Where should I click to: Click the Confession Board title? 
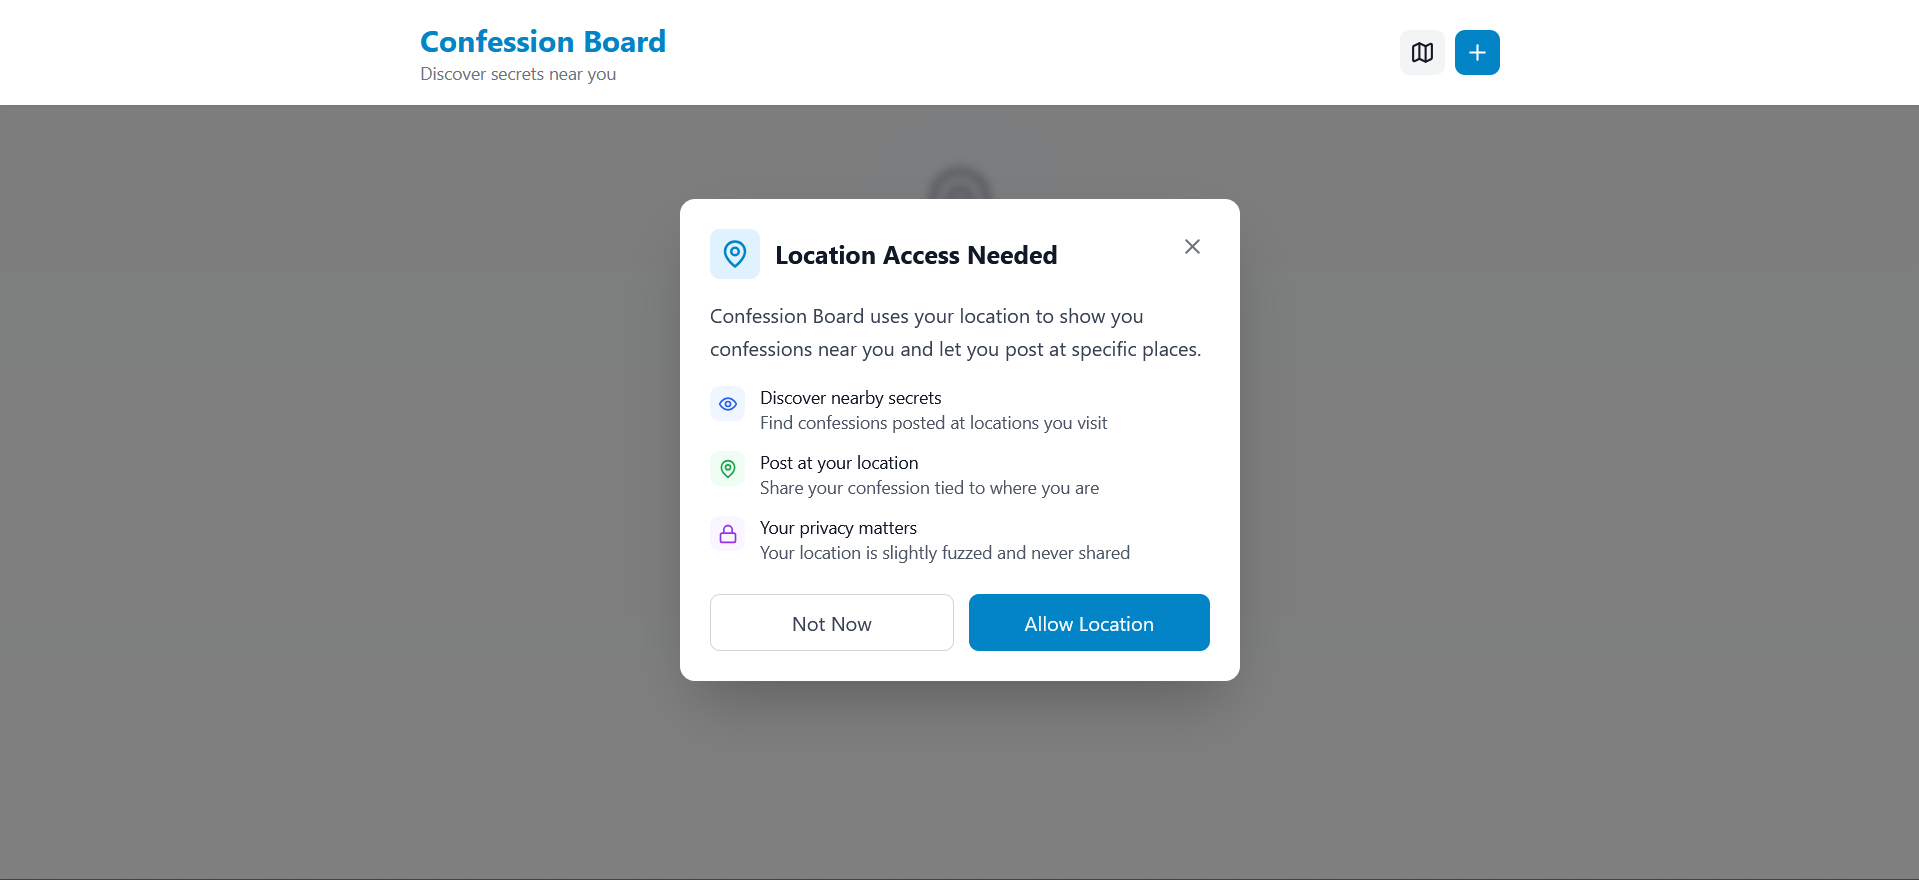[x=542, y=41]
